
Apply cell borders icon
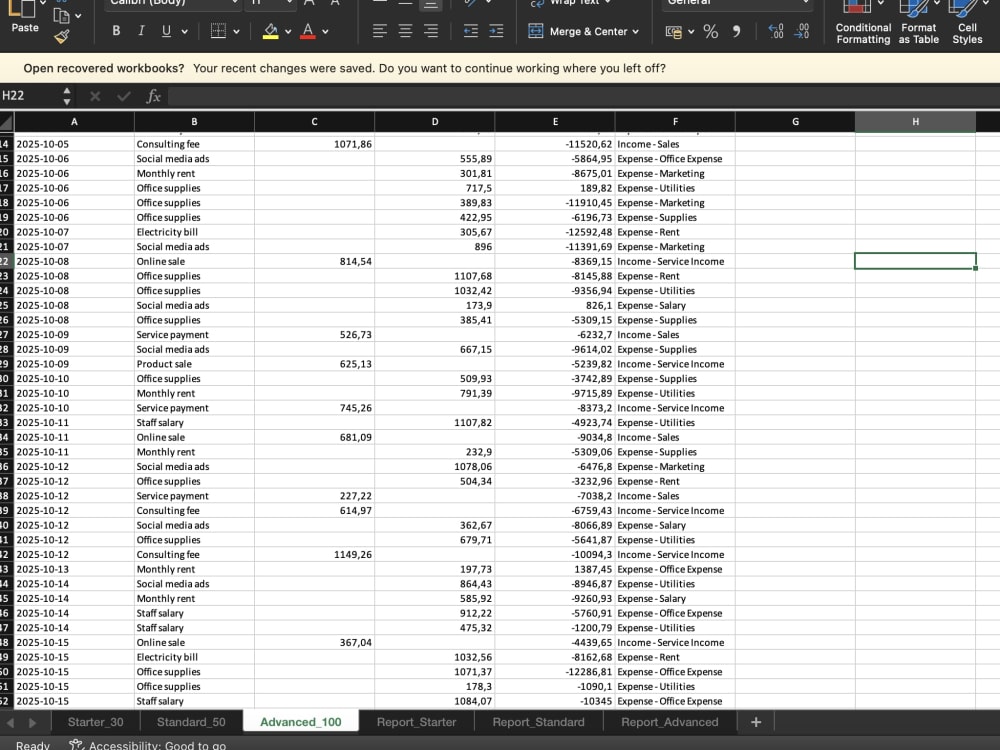click(x=218, y=31)
